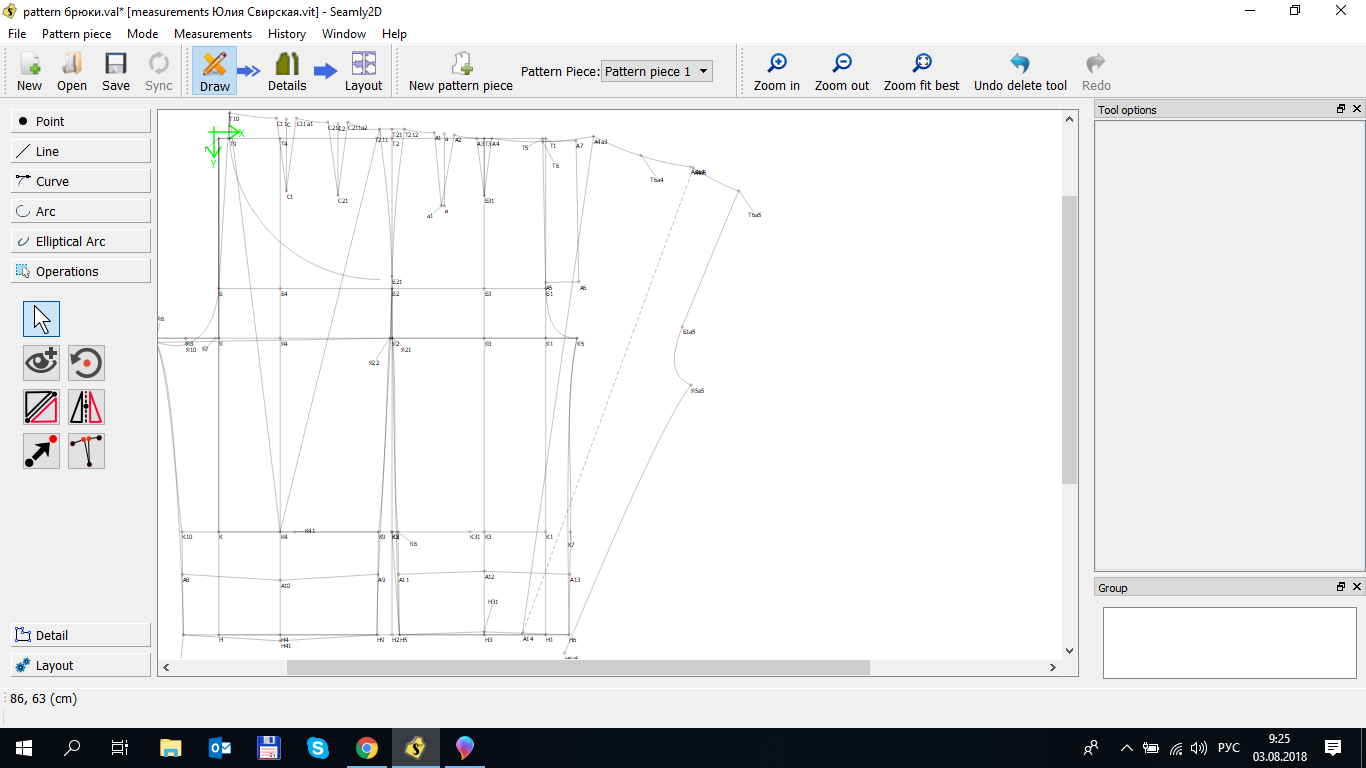Open the Measurements menu
This screenshot has height=768, width=1366.
coord(213,33)
